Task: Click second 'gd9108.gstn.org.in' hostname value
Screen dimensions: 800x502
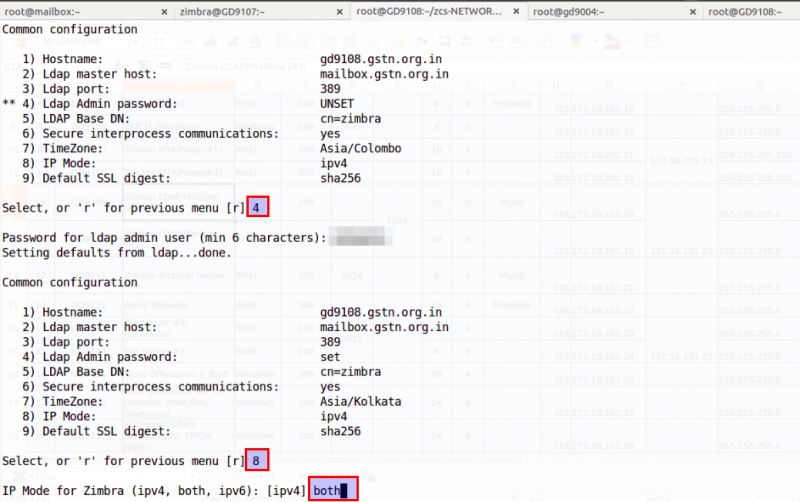Action: click(381, 312)
